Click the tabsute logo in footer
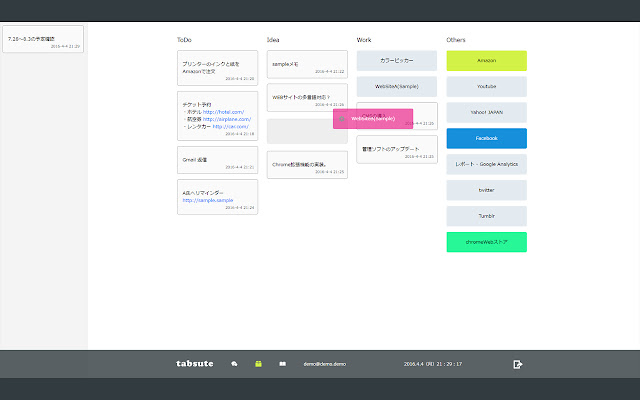Image resolution: width=640 pixels, height=400 pixels. click(195, 363)
